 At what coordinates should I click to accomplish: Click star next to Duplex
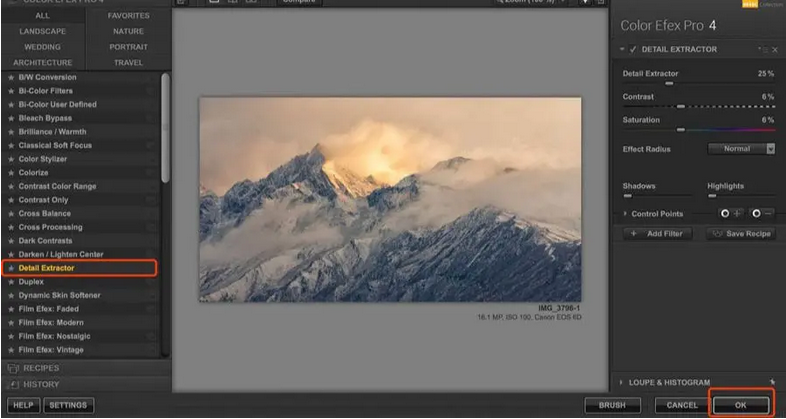(x=11, y=282)
